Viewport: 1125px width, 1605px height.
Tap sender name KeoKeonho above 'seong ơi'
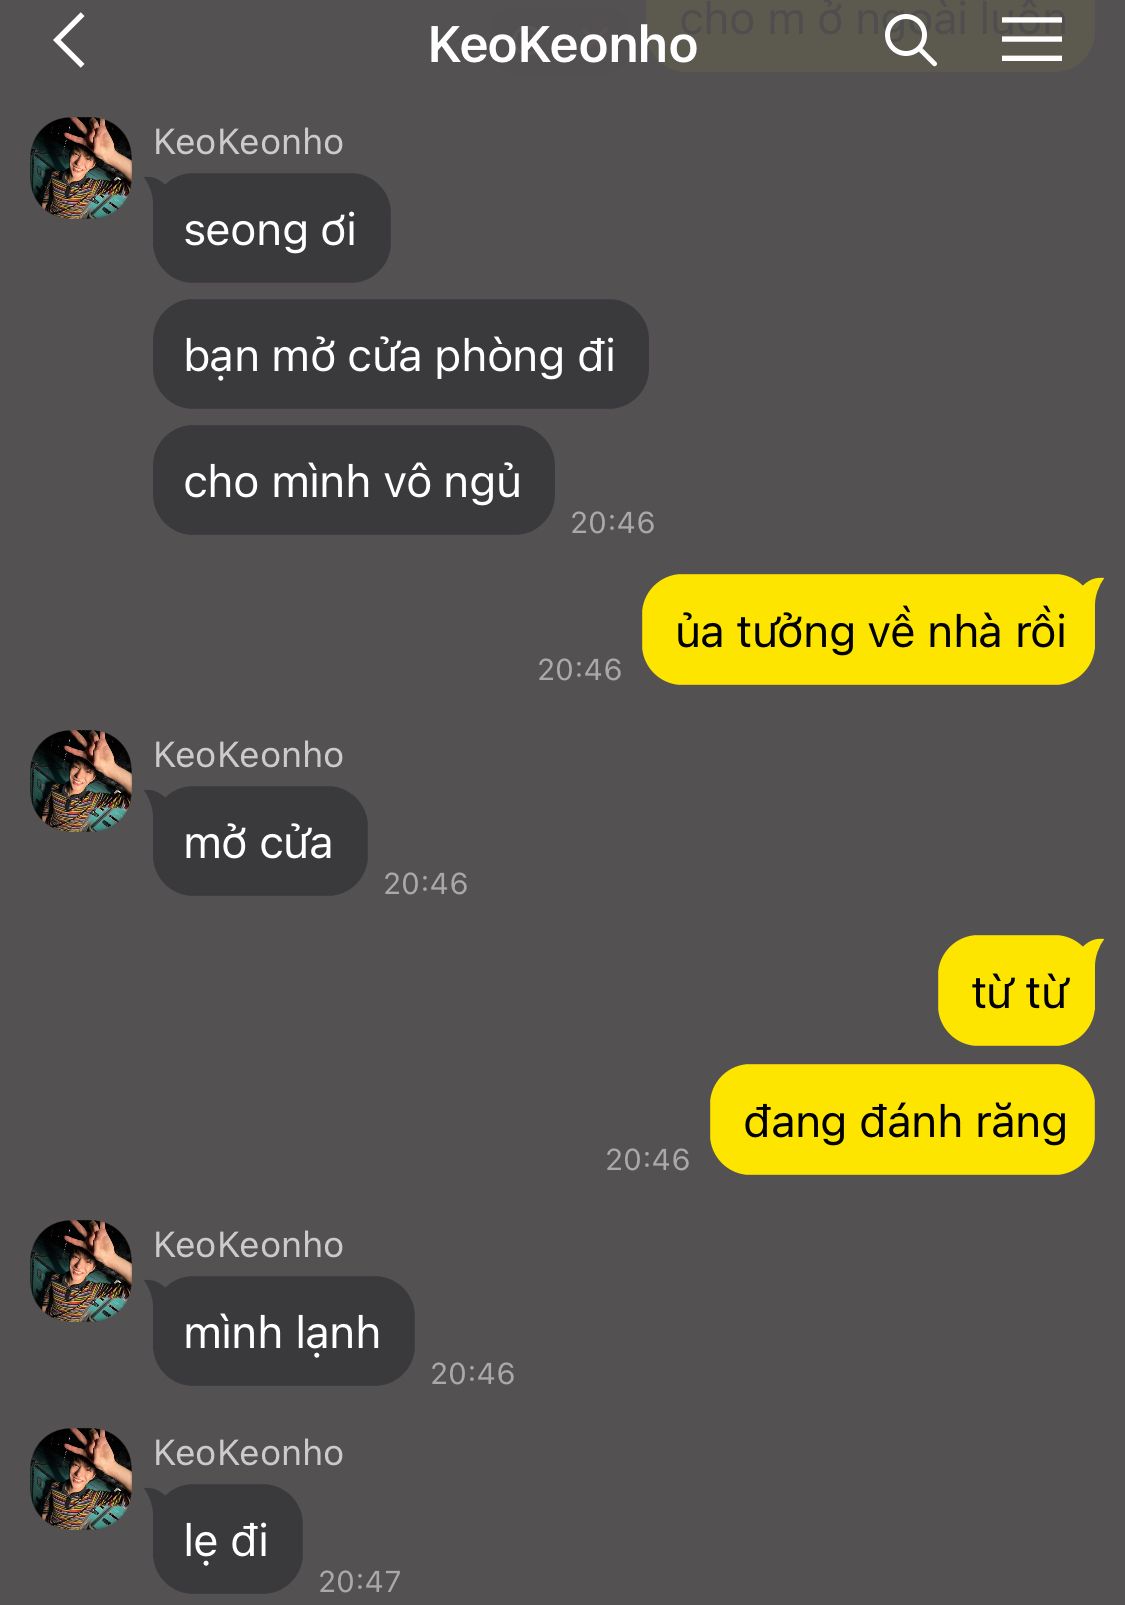(x=248, y=142)
